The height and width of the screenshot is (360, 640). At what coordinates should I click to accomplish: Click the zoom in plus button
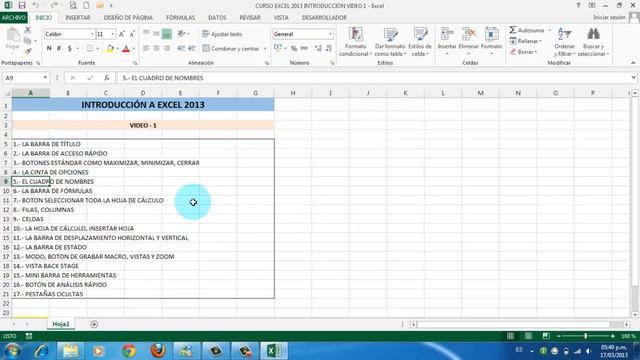613,336
